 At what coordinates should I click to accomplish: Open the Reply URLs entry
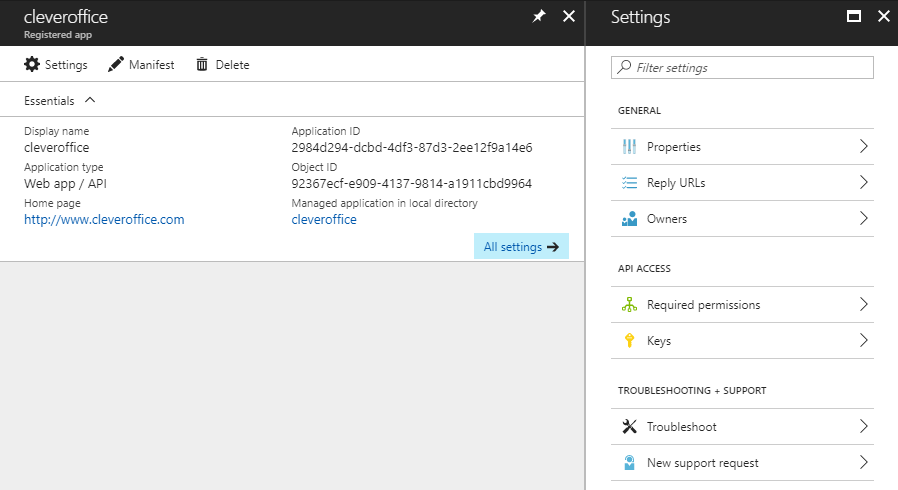742,183
